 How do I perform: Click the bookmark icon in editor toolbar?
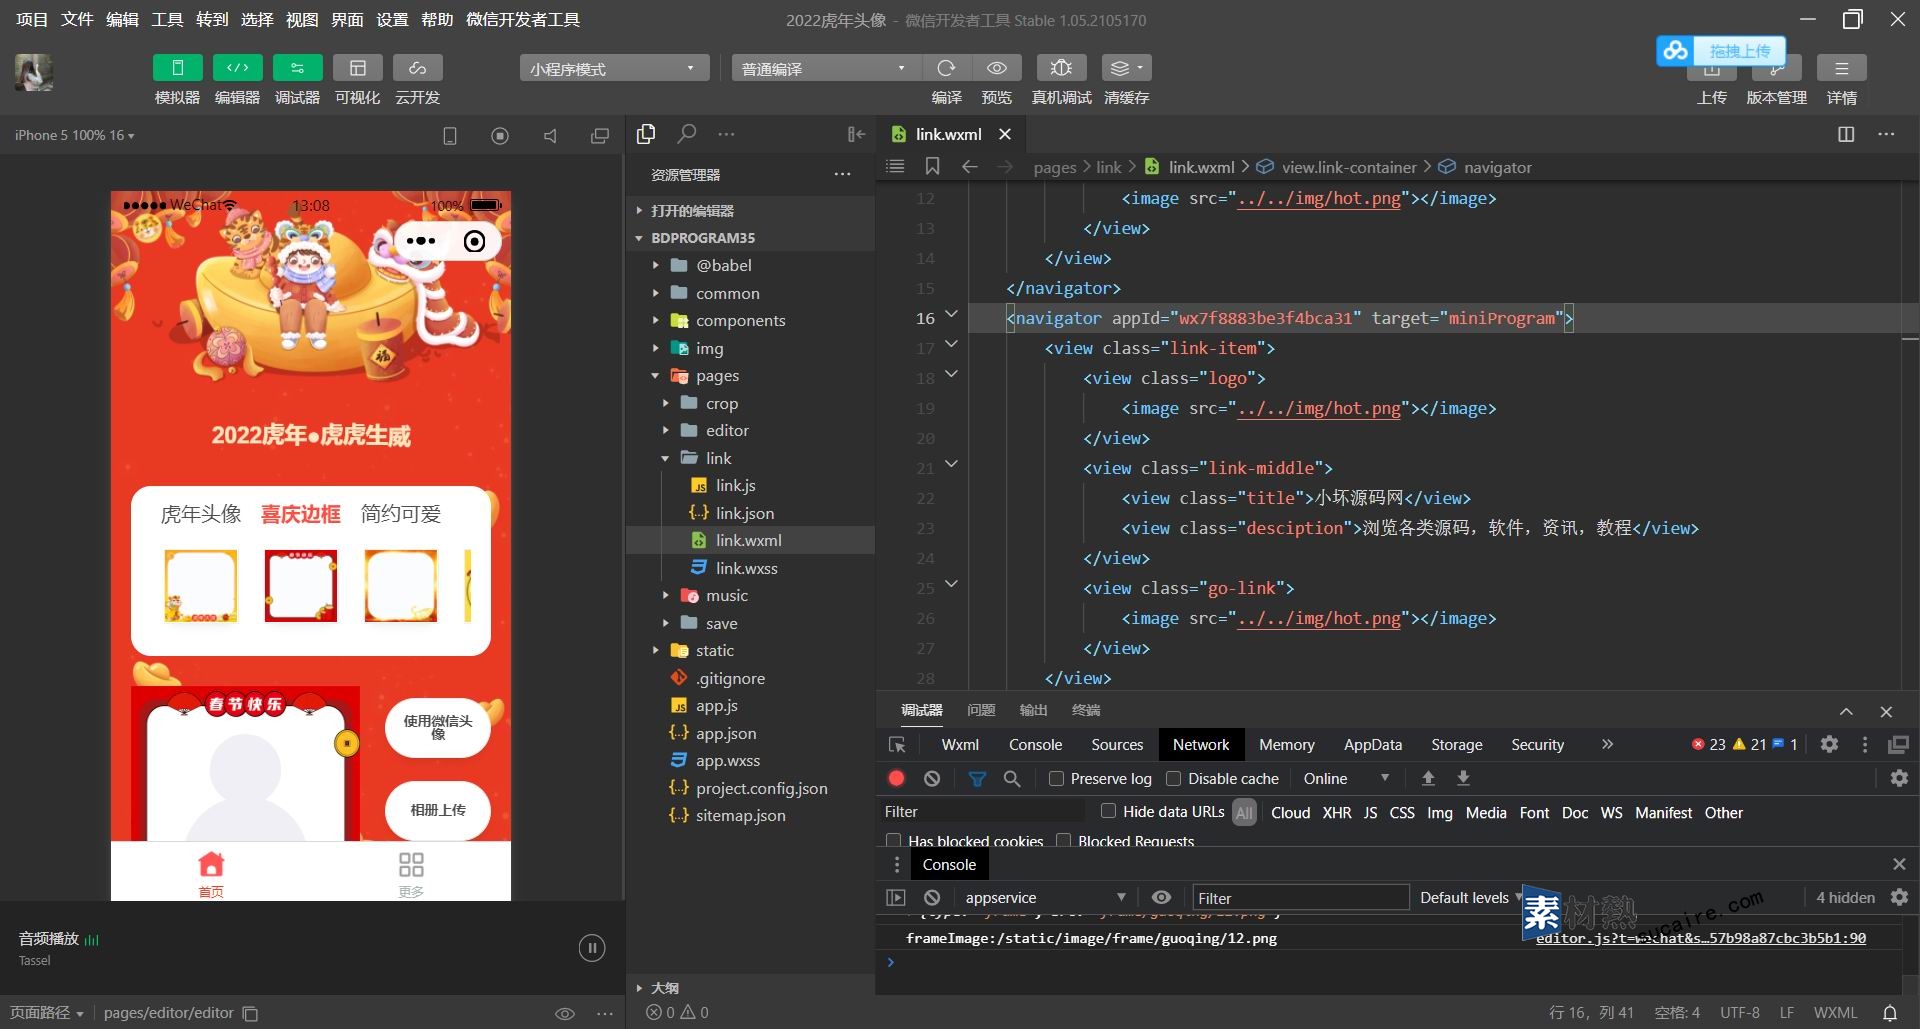point(932,167)
